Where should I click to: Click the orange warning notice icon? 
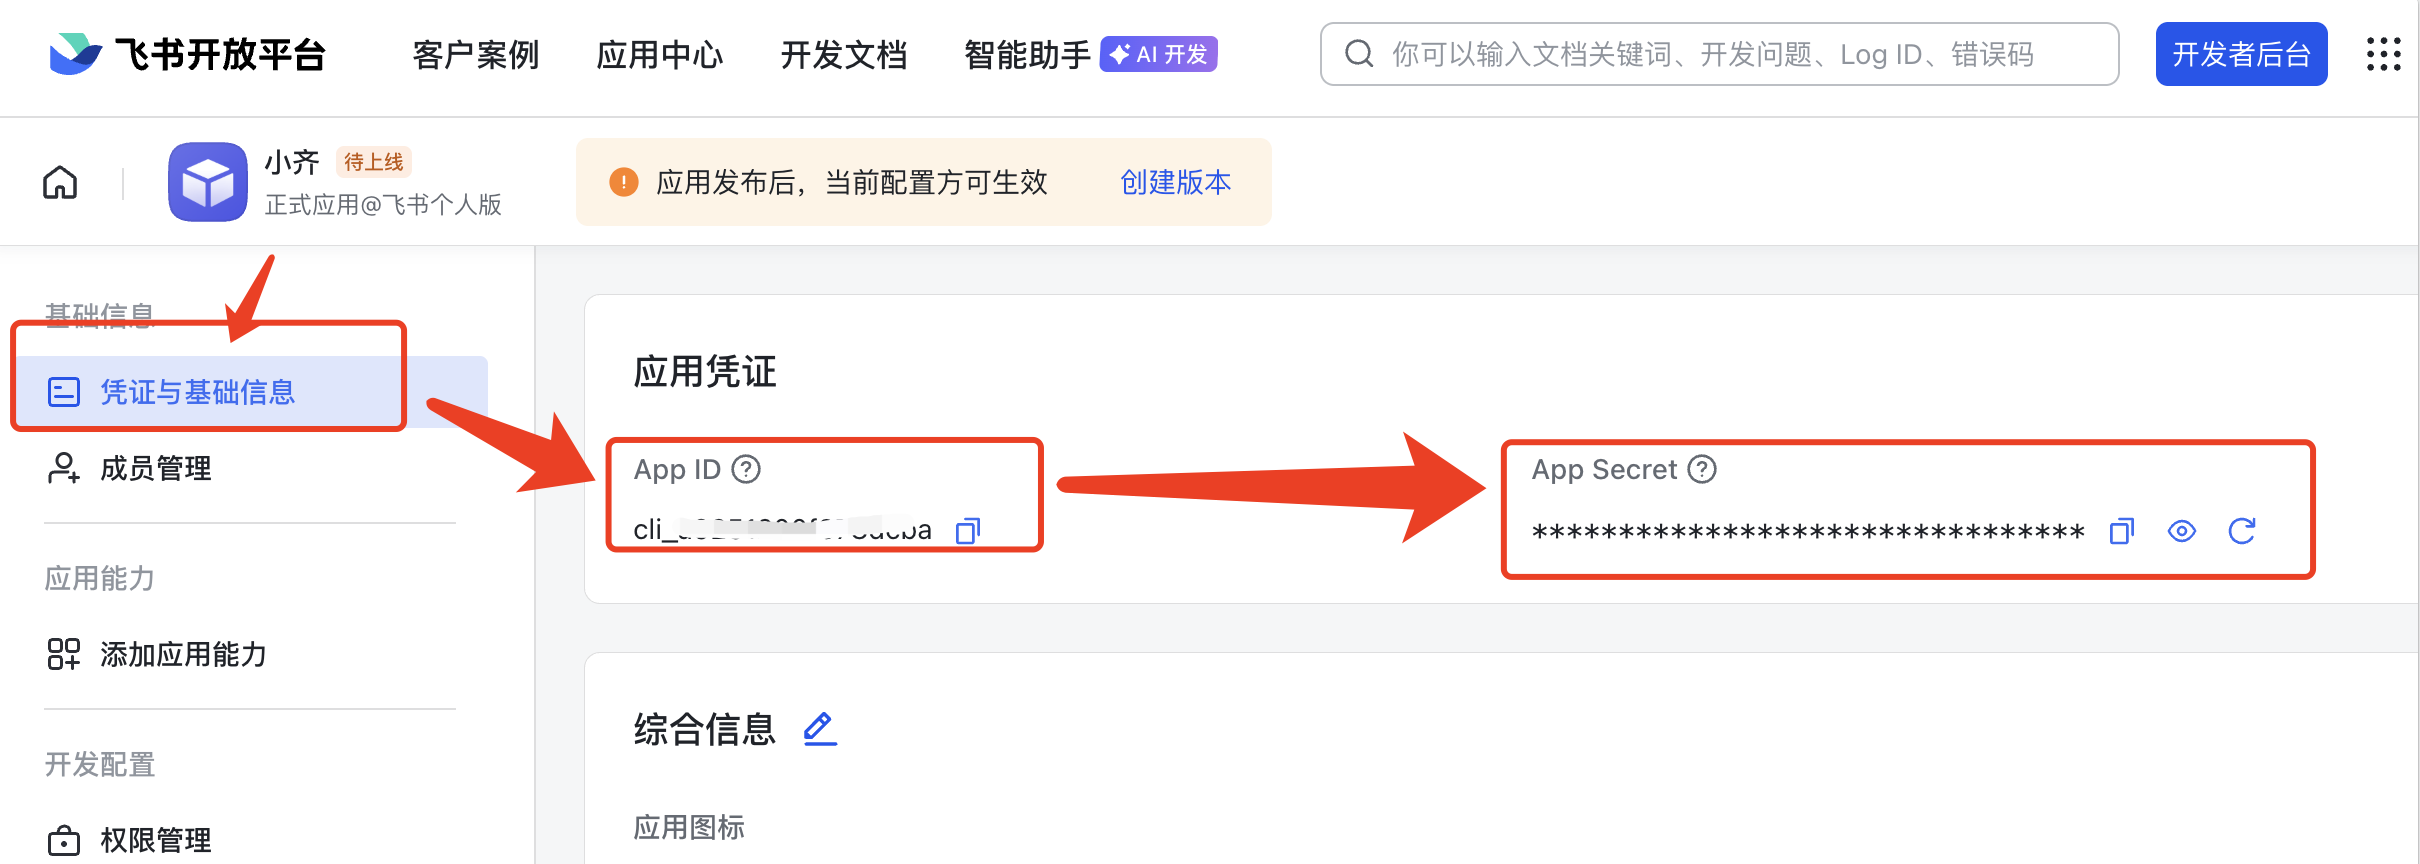pos(624,182)
